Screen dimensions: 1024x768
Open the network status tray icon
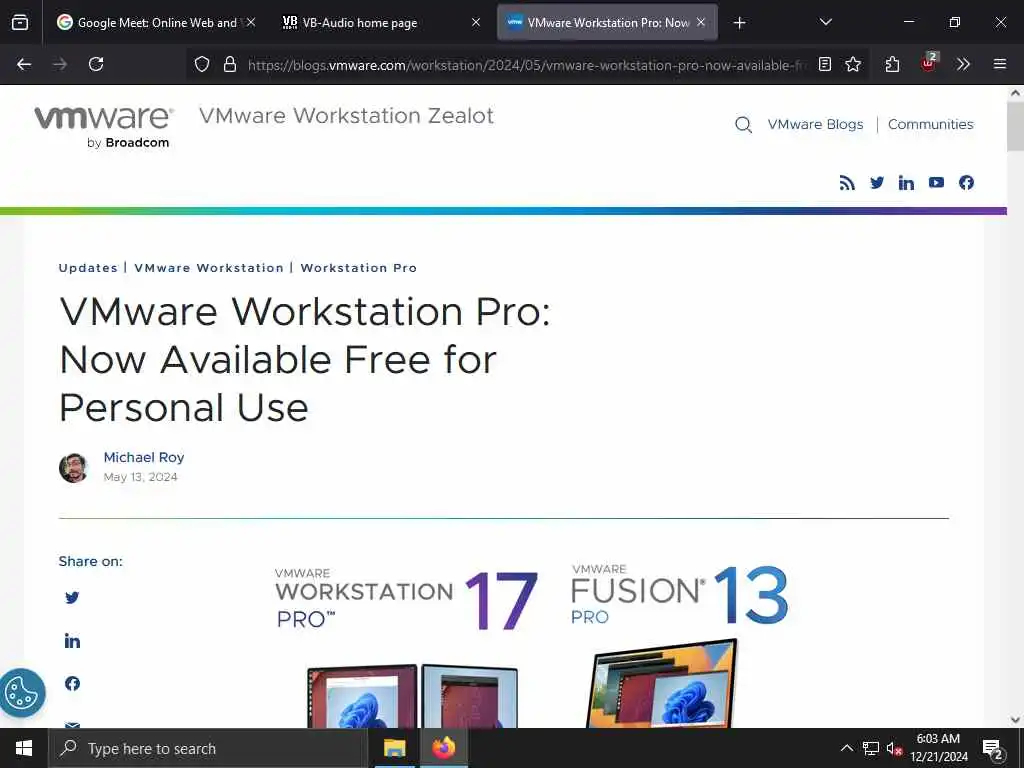[x=871, y=748]
